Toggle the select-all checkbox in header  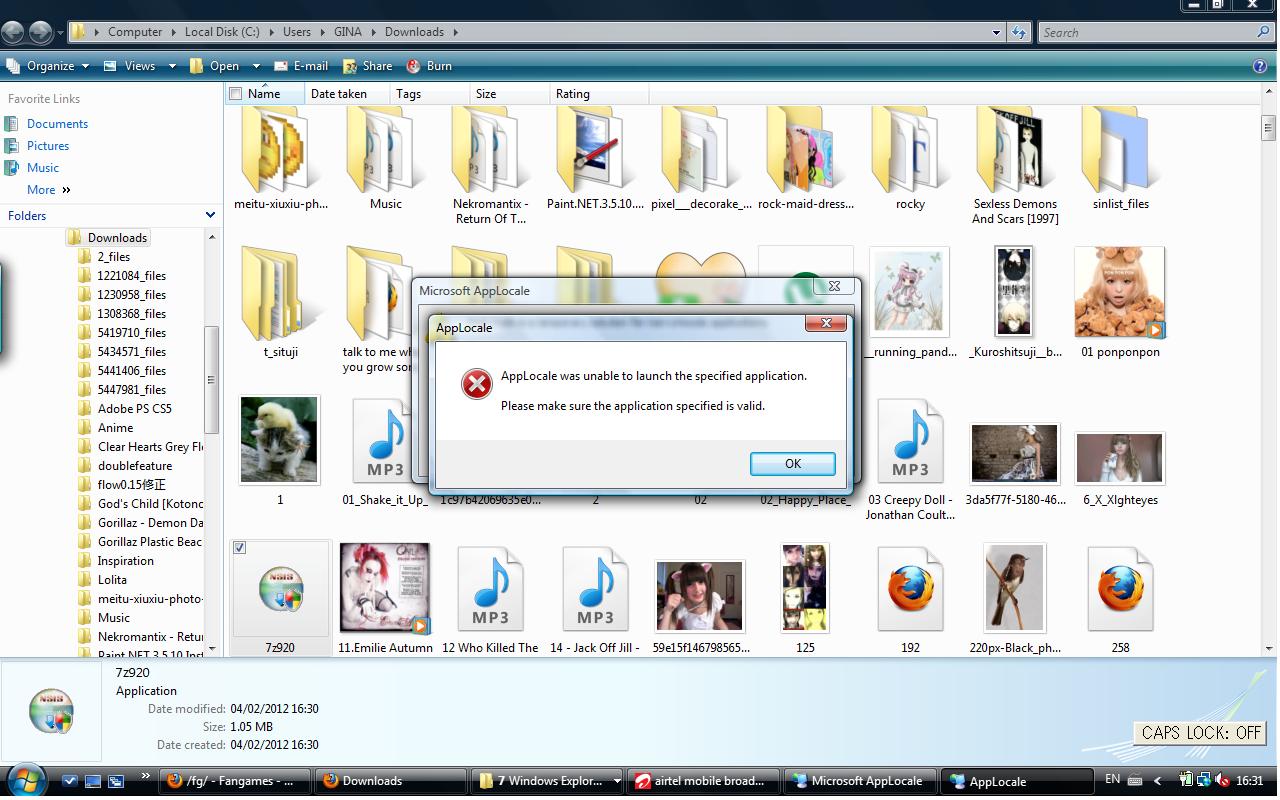pyautogui.click(x=236, y=94)
